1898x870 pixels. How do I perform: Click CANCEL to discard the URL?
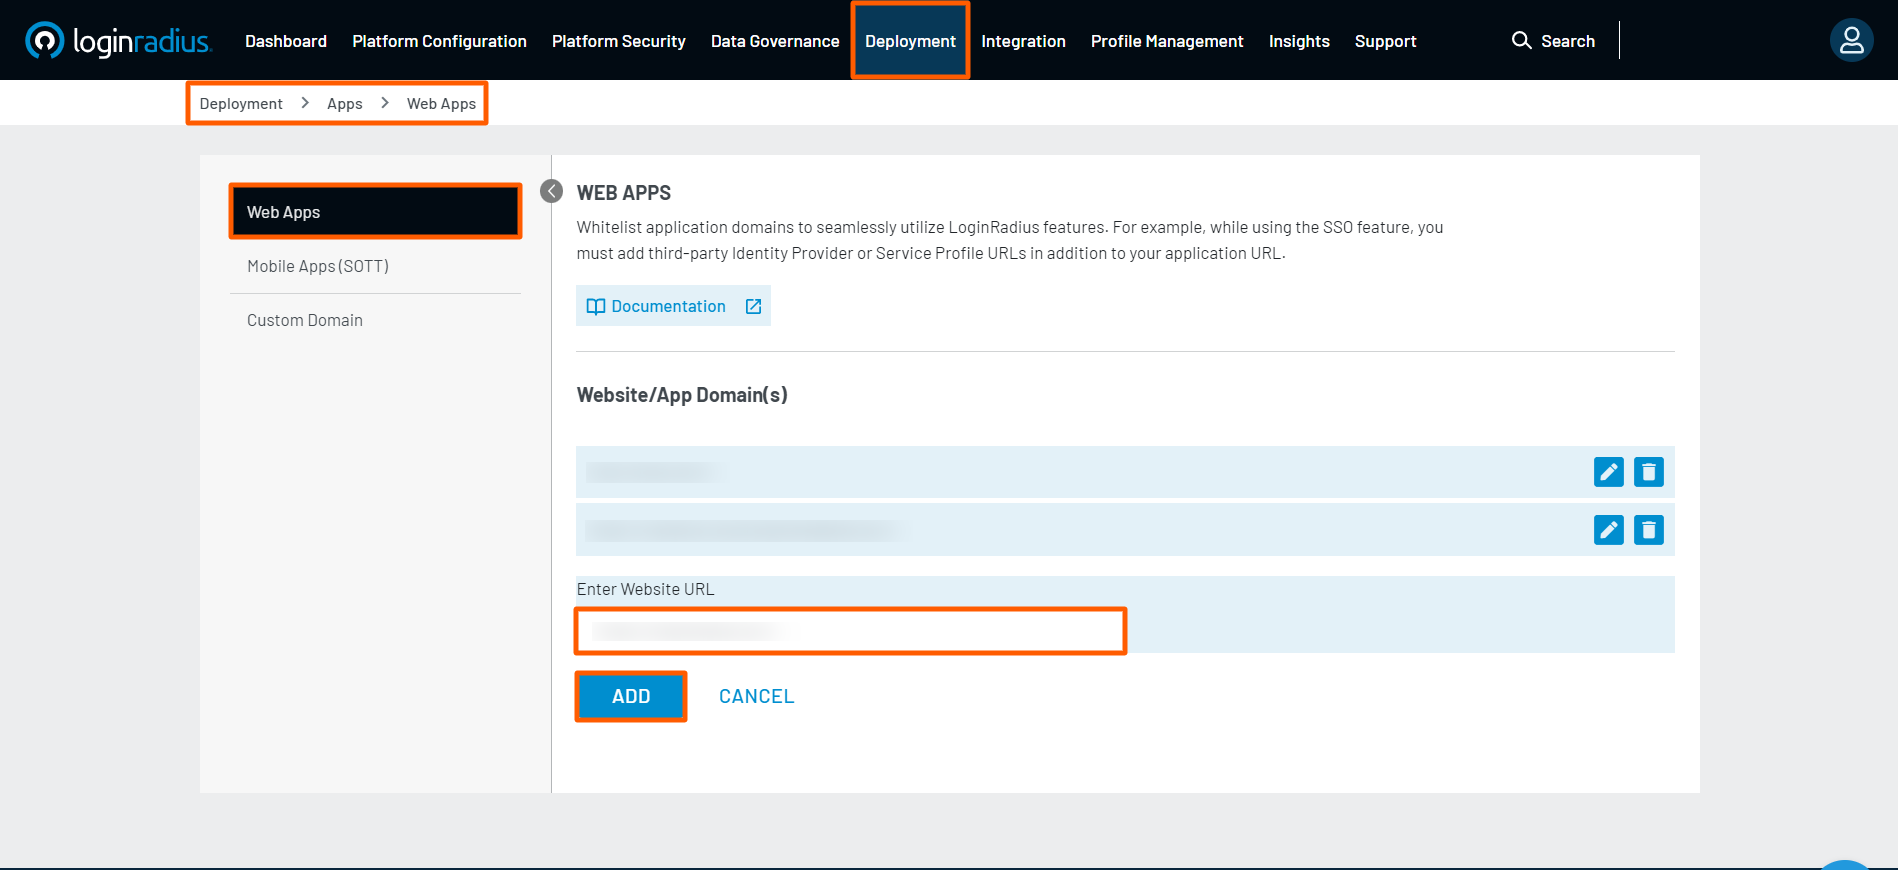[x=756, y=696]
